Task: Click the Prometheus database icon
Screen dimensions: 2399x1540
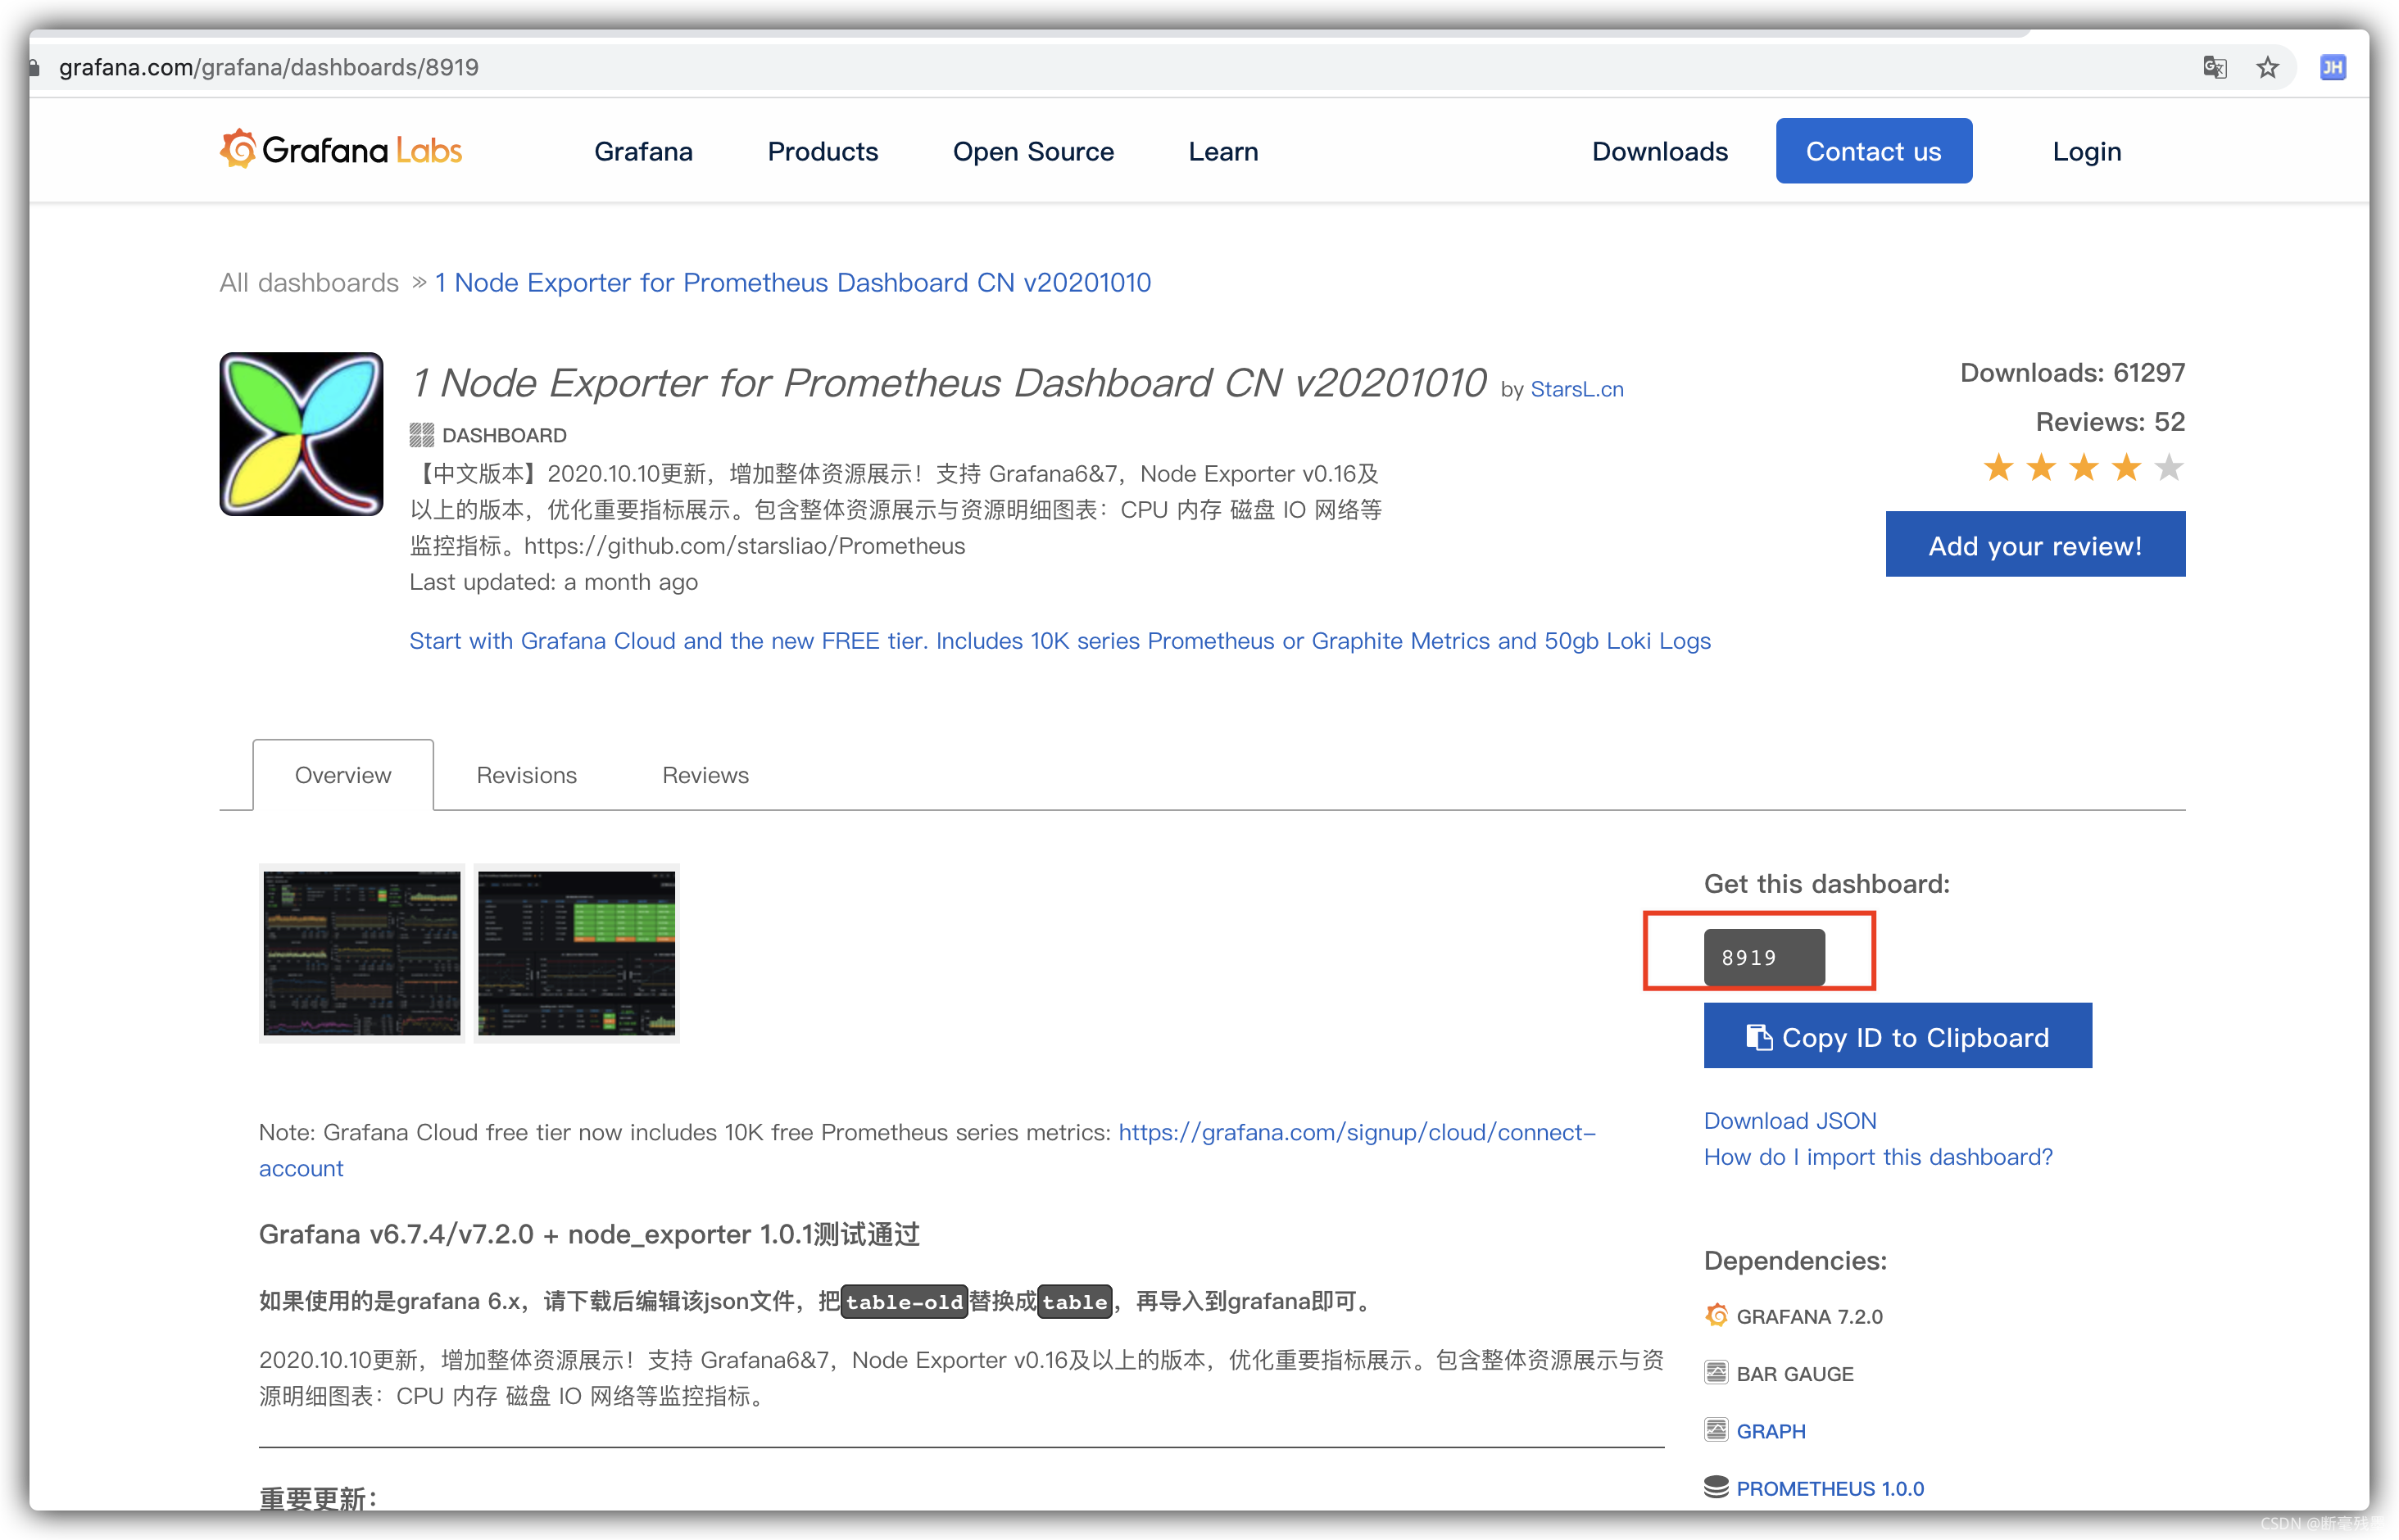Action: coord(1716,1487)
